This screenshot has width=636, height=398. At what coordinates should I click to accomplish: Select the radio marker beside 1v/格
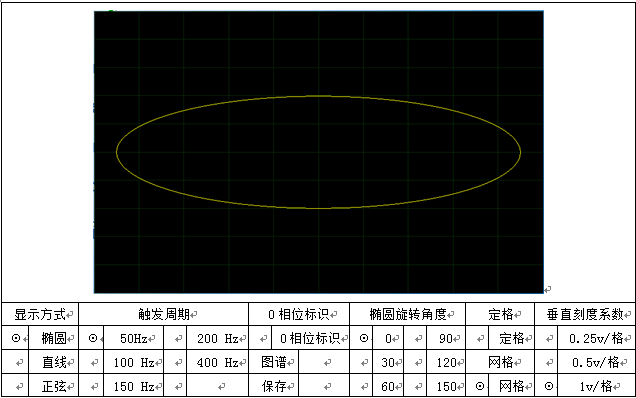(x=549, y=386)
